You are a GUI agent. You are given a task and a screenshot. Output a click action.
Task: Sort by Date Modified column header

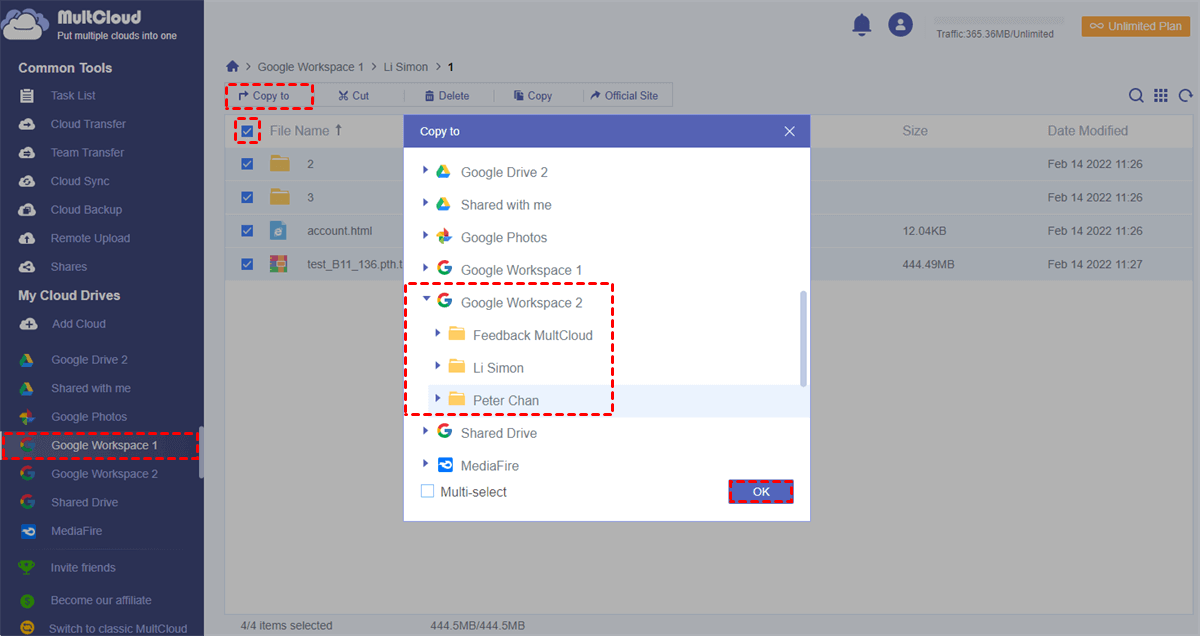pos(1088,131)
